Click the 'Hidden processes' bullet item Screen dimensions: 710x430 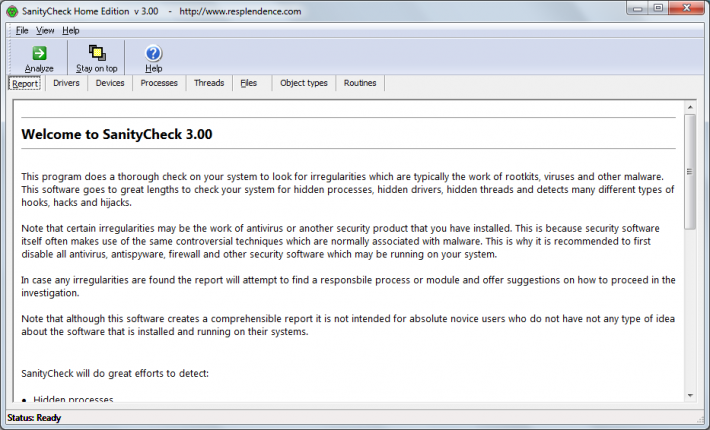[x=73, y=399]
